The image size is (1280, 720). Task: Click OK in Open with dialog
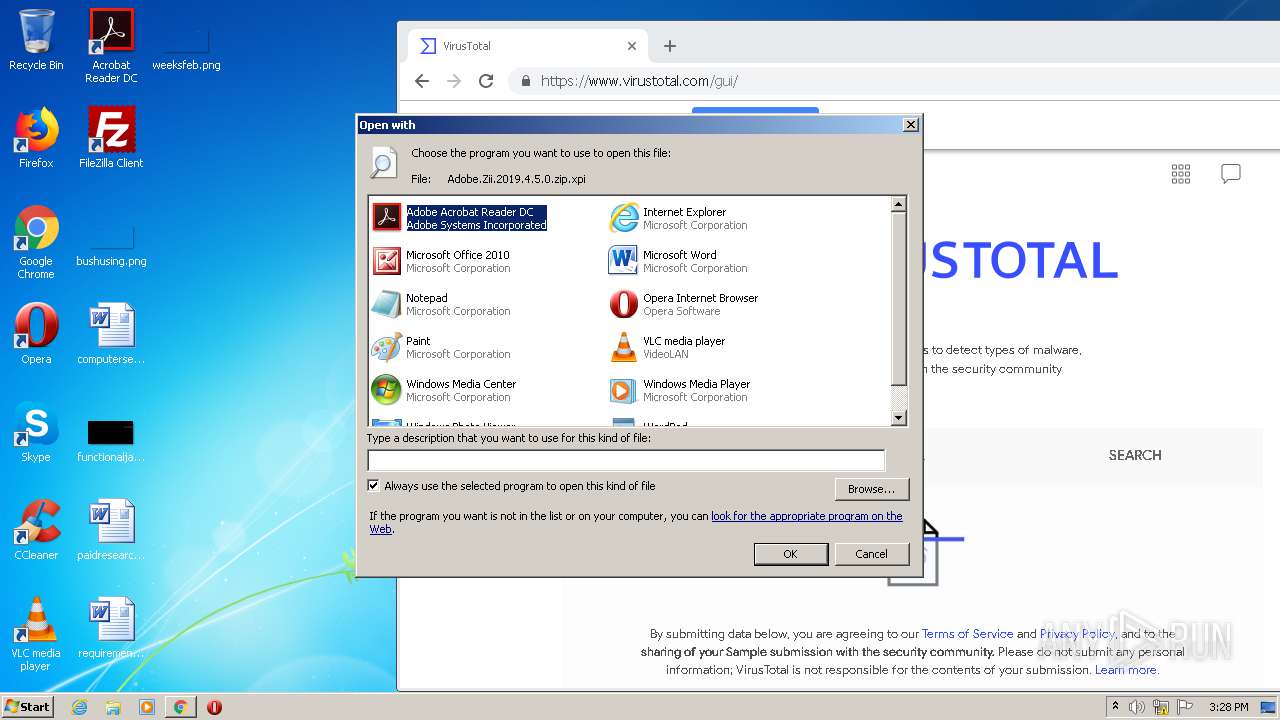(790, 554)
